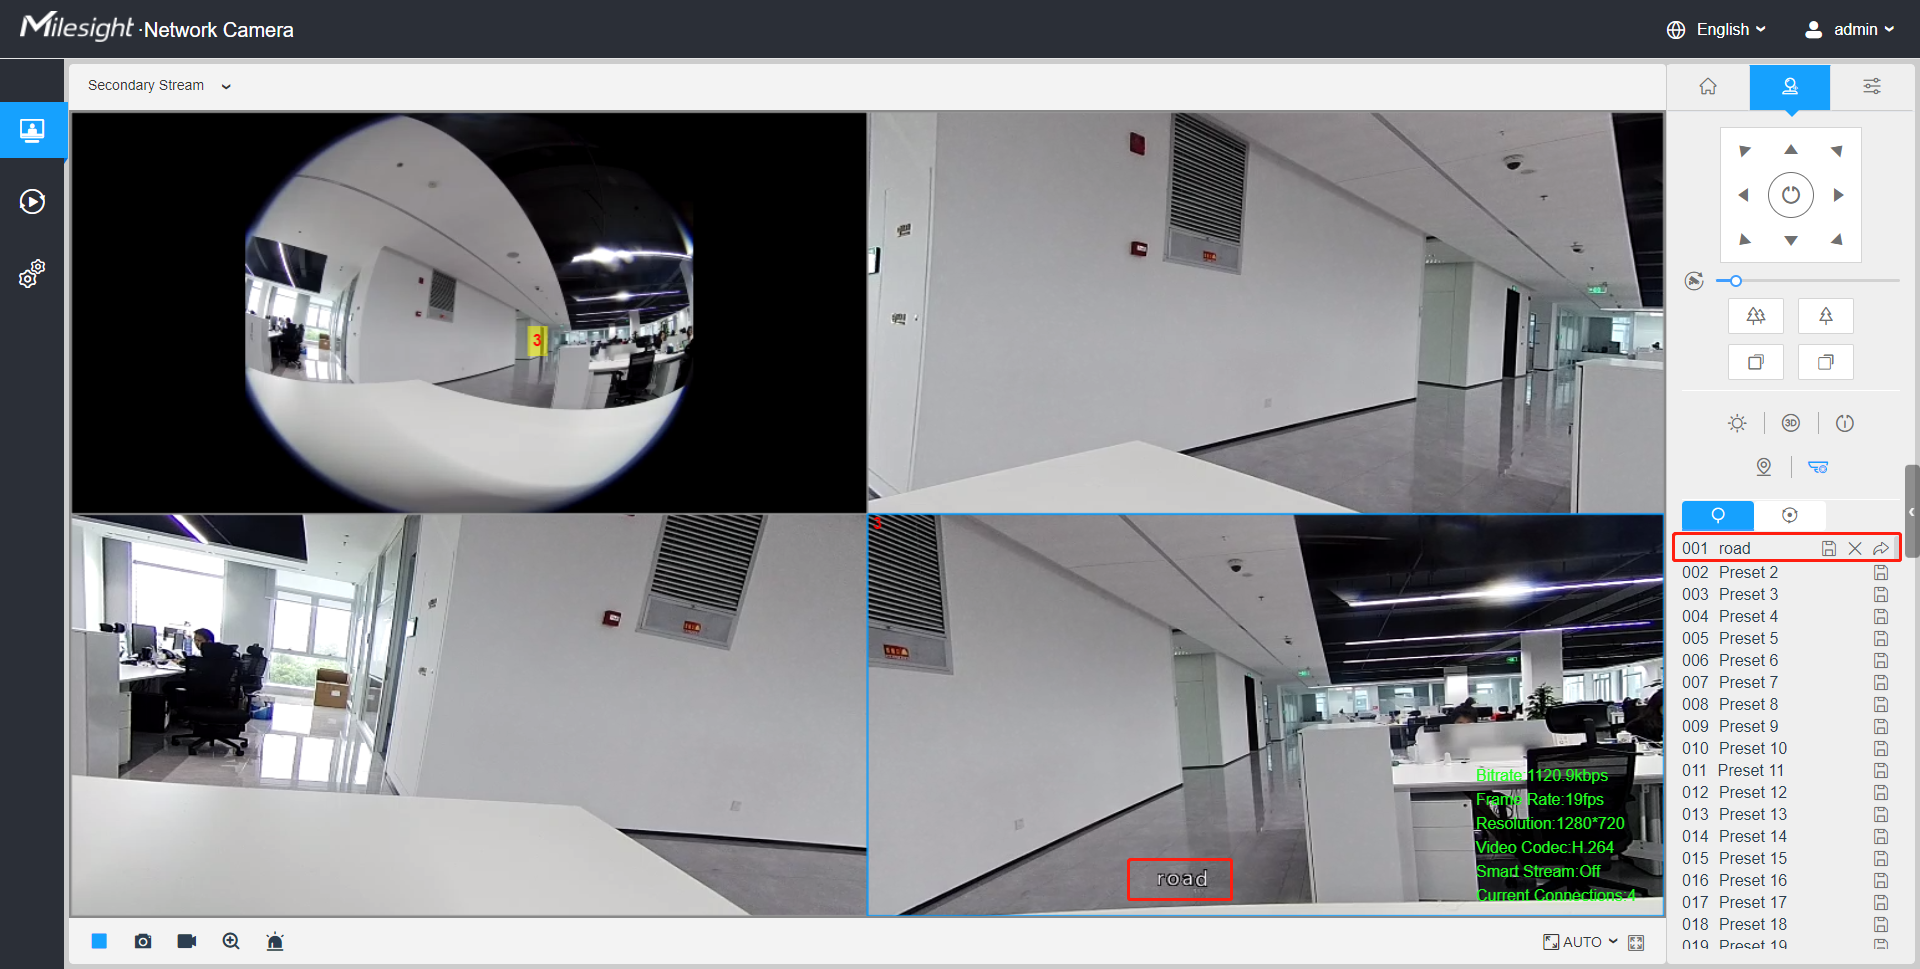Select Preset 12 in the list
Viewport: 1920px width, 969px height.
click(1786, 792)
